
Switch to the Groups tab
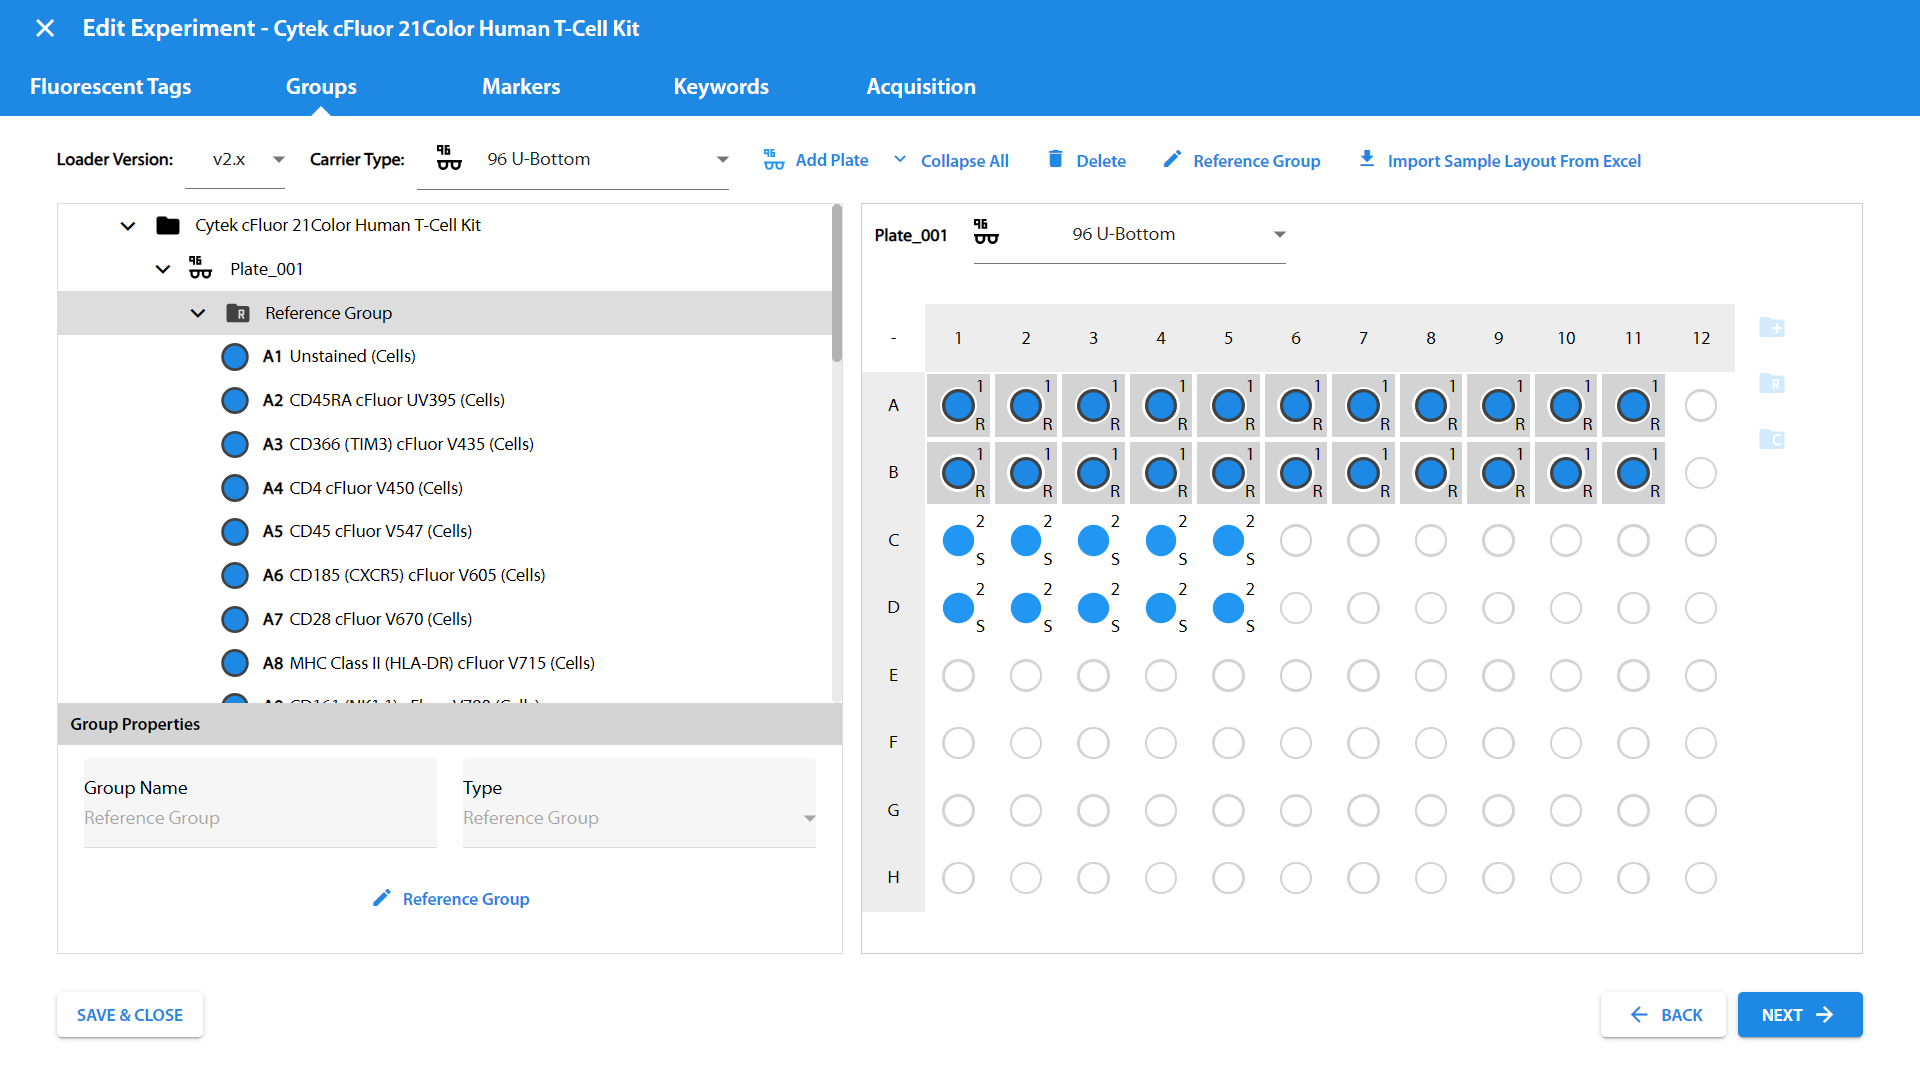321,87
